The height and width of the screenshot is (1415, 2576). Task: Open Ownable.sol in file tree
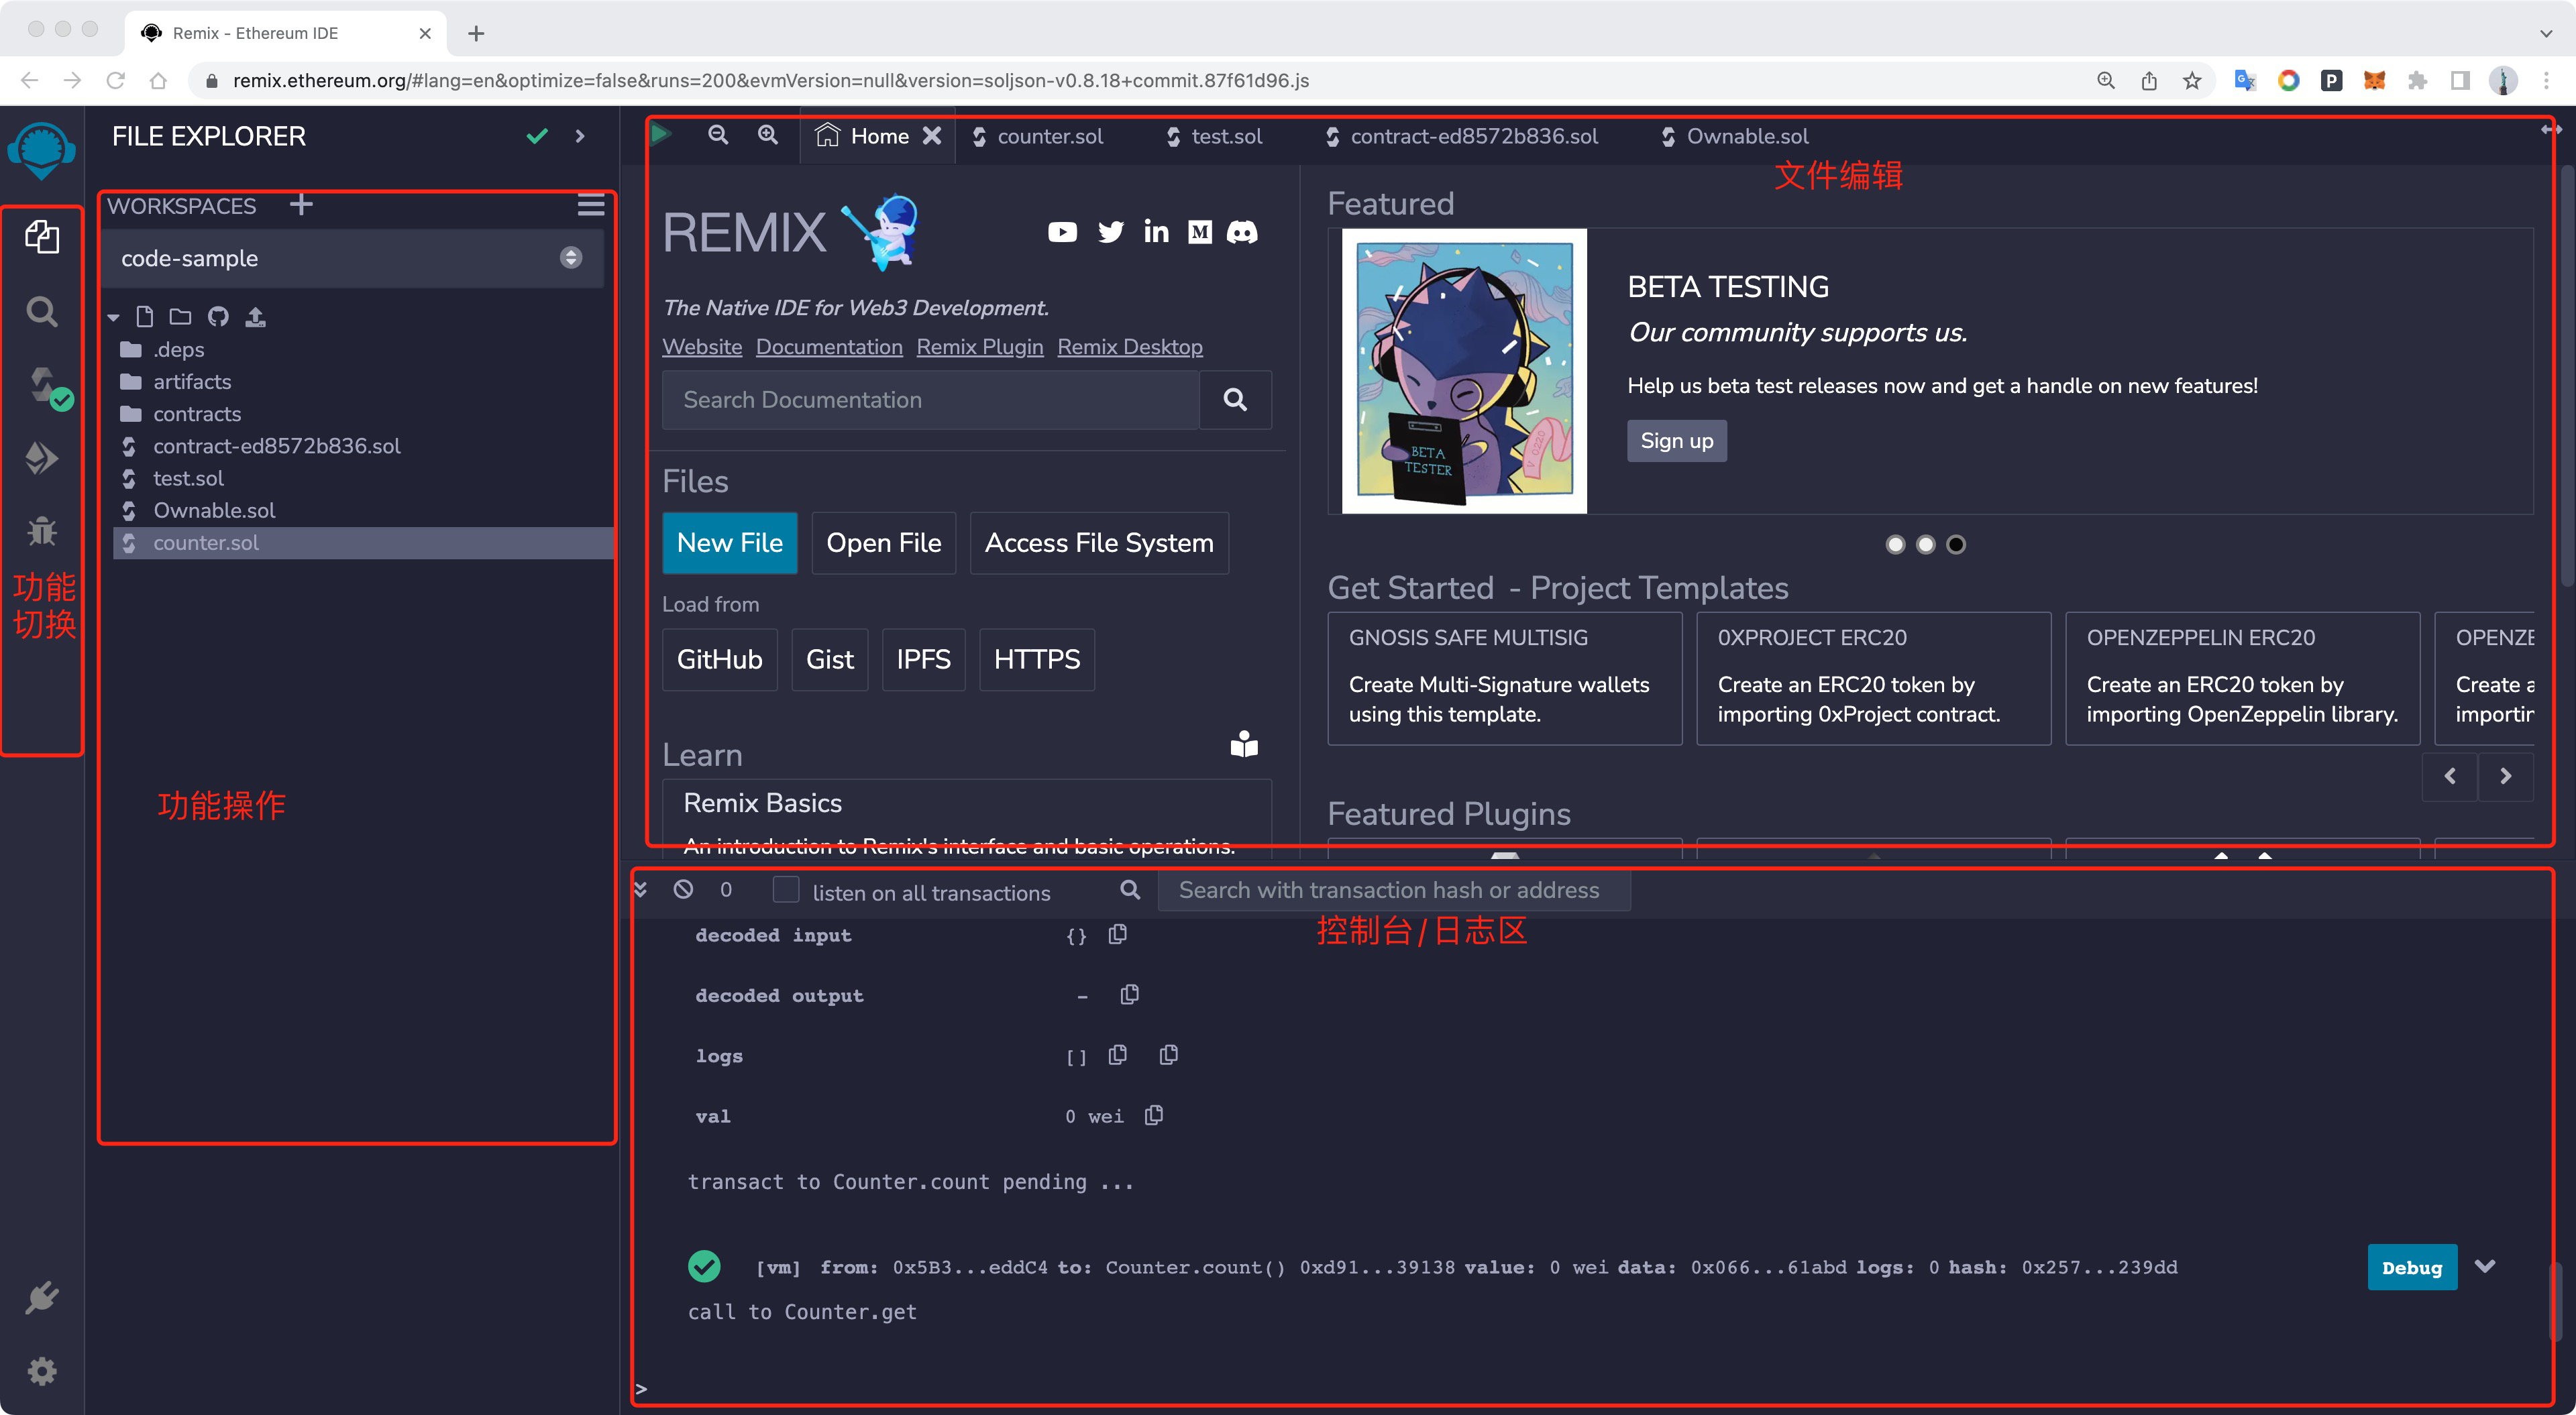[x=214, y=510]
